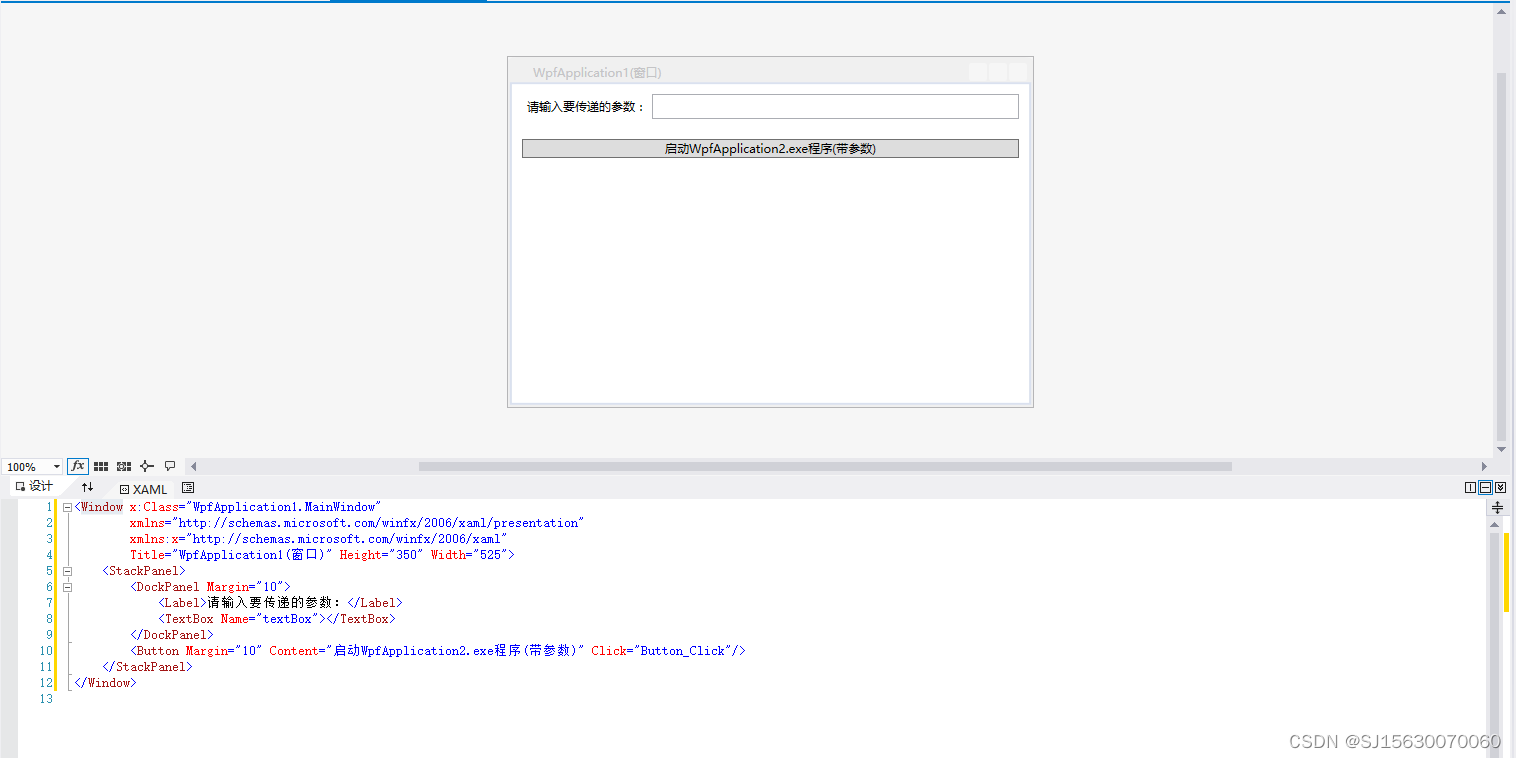The height and width of the screenshot is (758, 1516).
Task: Click the crosshair guides icon in designer toolbar
Action: [x=145, y=466]
